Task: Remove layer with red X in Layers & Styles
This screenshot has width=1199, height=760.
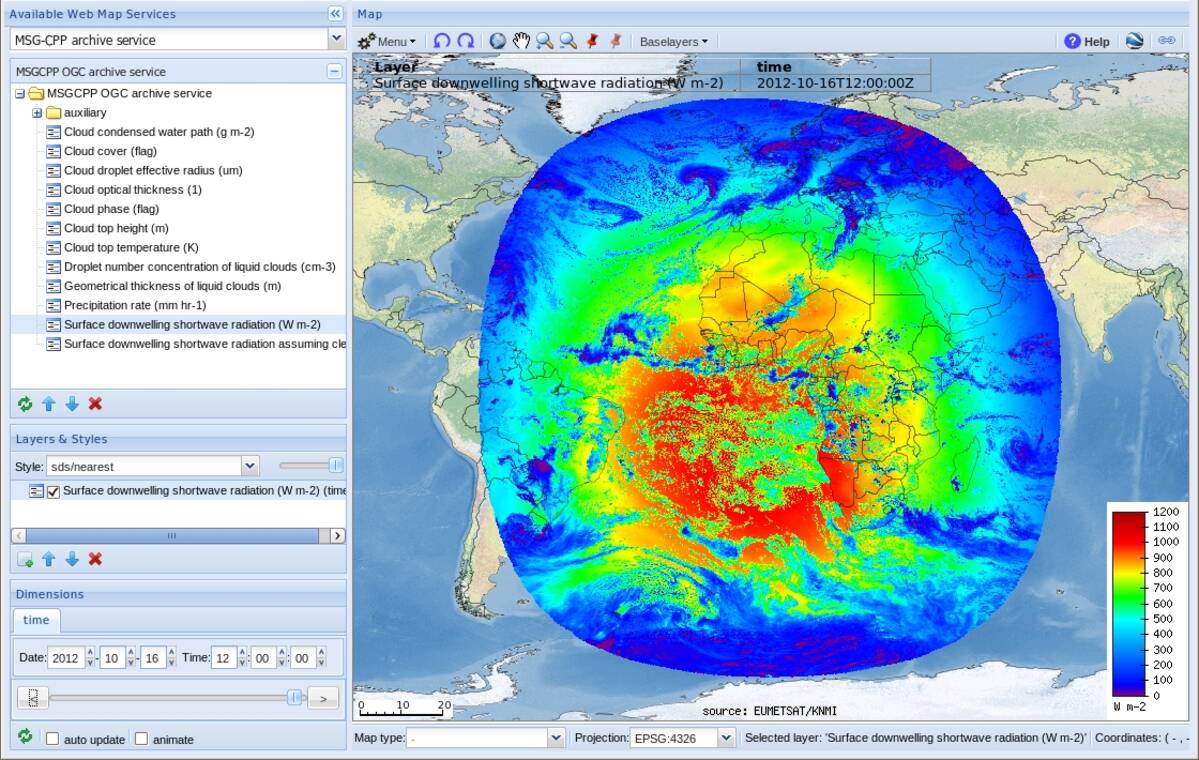Action: [x=95, y=559]
